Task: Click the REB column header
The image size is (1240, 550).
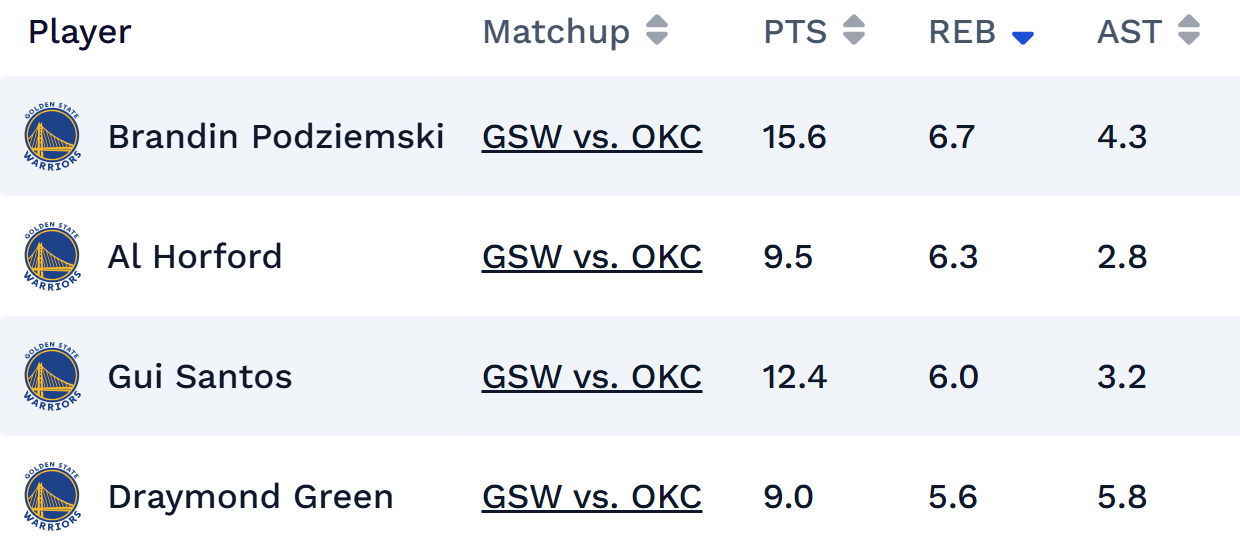Action: (x=962, y=32)
